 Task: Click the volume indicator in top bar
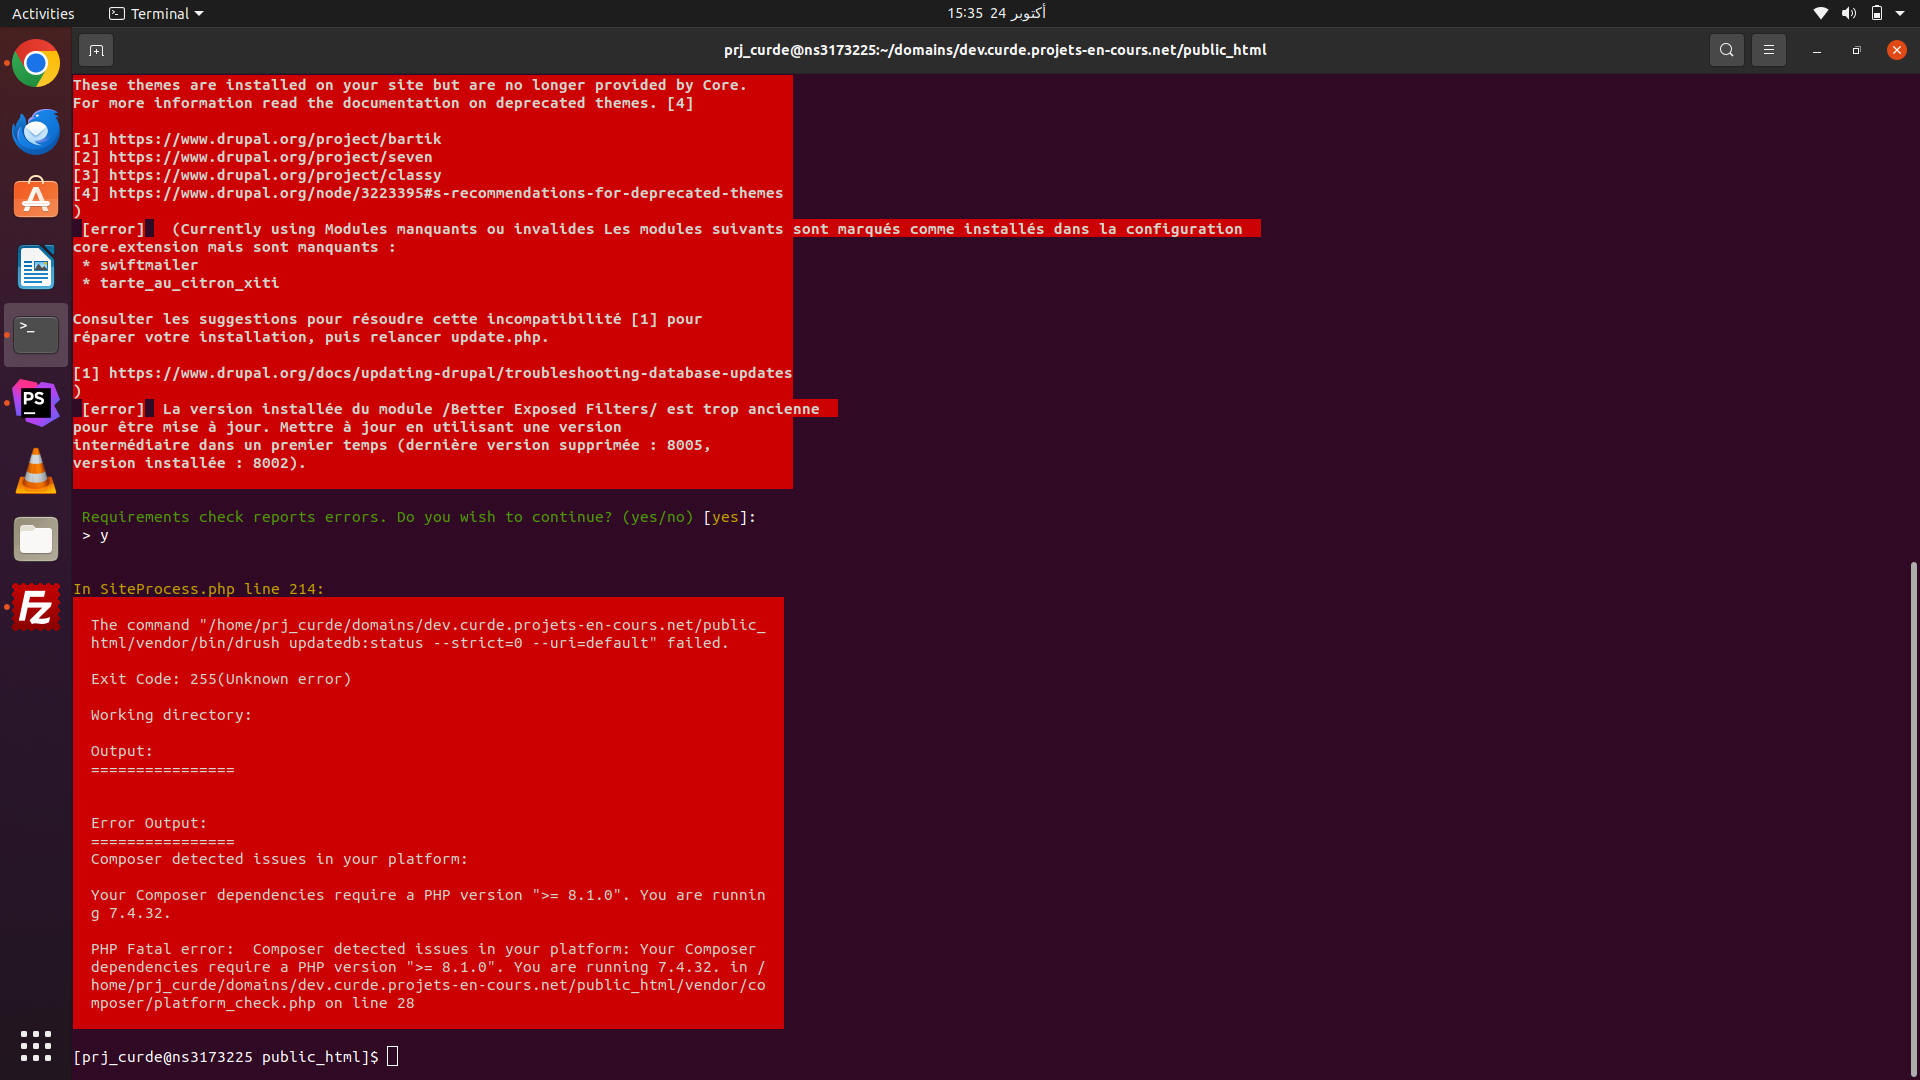[1848, 13]
